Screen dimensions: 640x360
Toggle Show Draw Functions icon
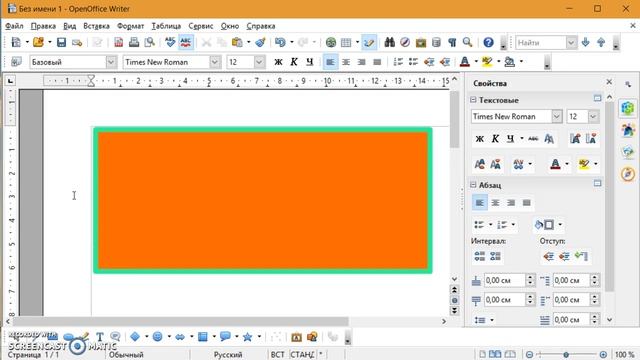(x=369, y=42)
